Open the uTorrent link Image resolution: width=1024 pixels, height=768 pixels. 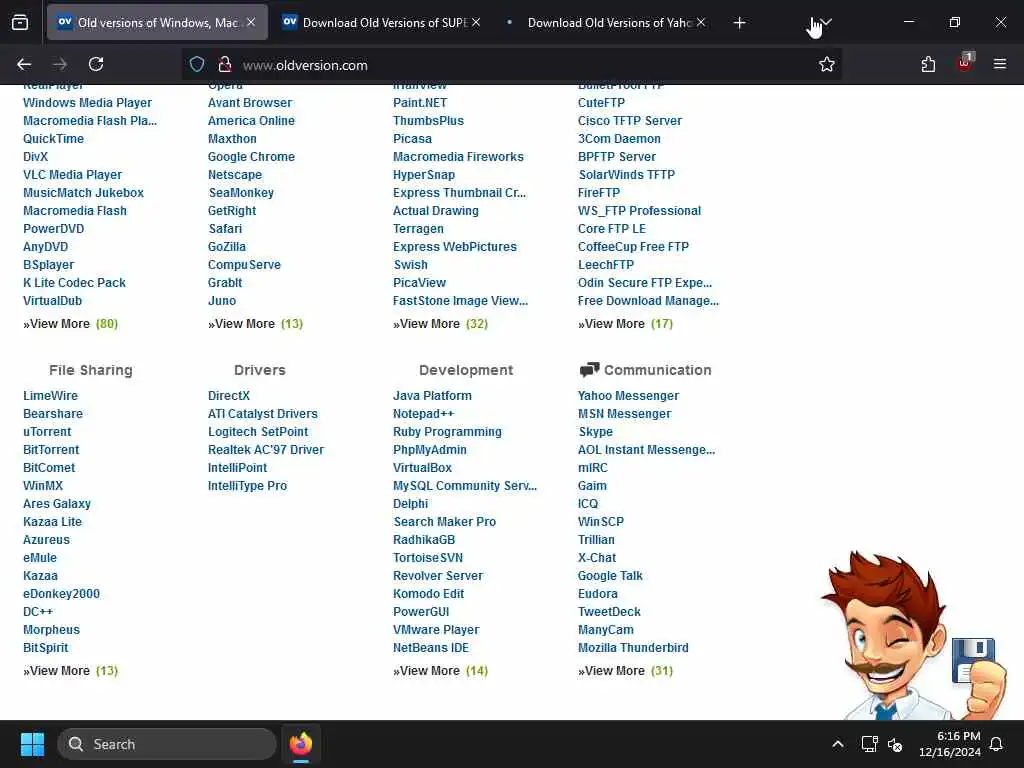tap(47, 432)
